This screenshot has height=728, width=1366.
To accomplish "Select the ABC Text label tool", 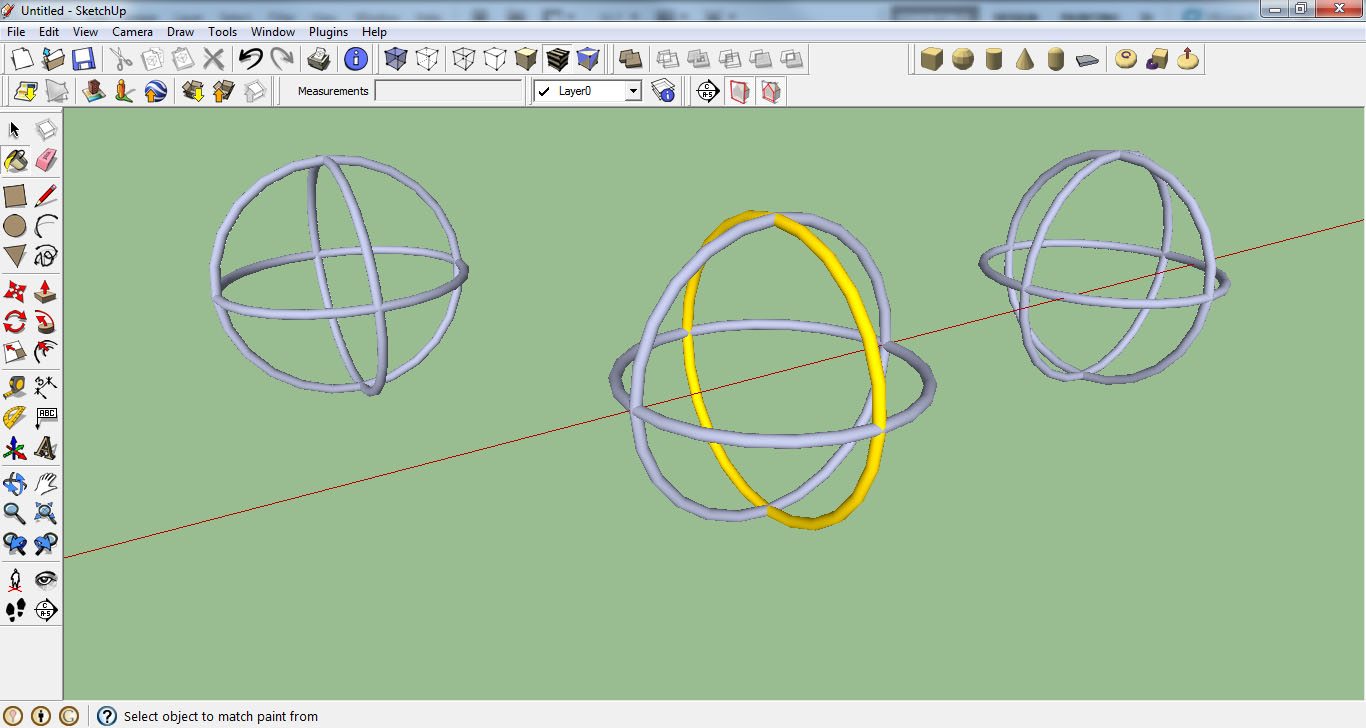I will pyautogui.click(x=46, y=417).
